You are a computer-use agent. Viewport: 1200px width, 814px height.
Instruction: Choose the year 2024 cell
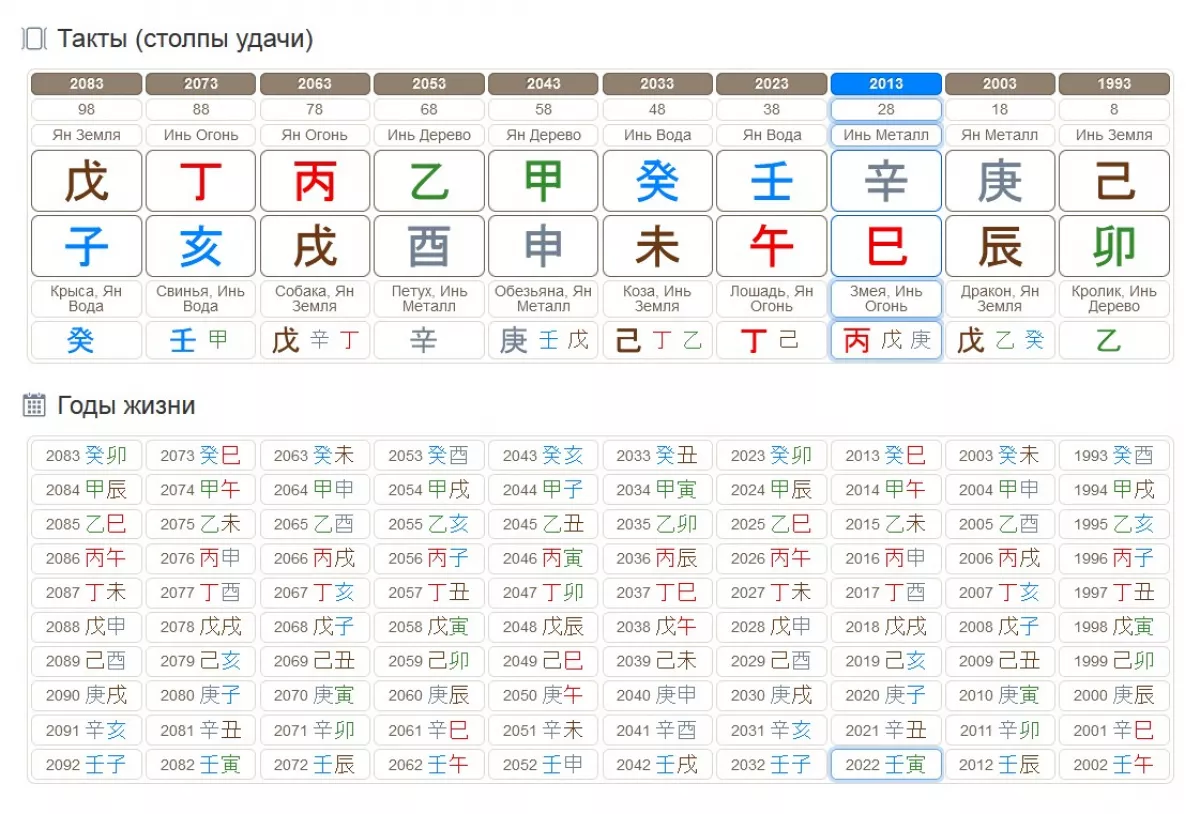(x=771, y=490)
